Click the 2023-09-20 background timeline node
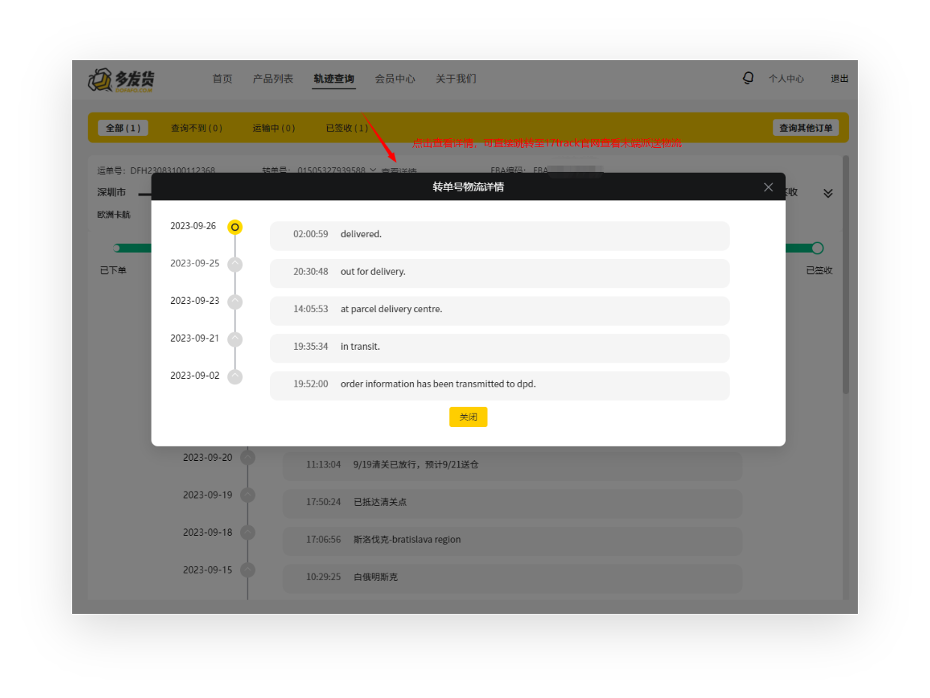The image size is (930, 698). pyautogui.click(x=248, y=458)
